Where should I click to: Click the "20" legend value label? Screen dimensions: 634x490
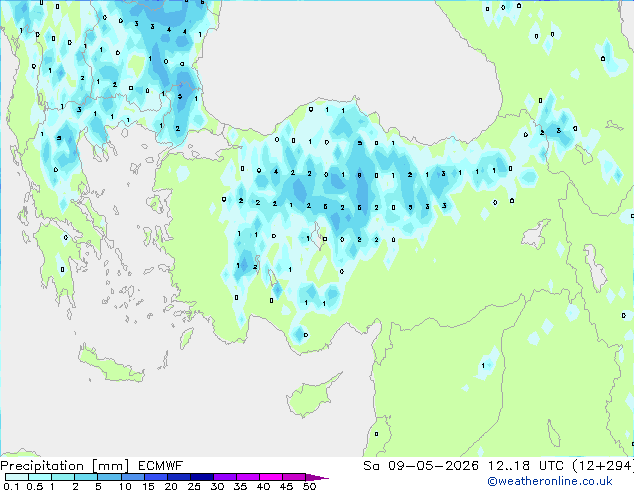click(171, 486)
